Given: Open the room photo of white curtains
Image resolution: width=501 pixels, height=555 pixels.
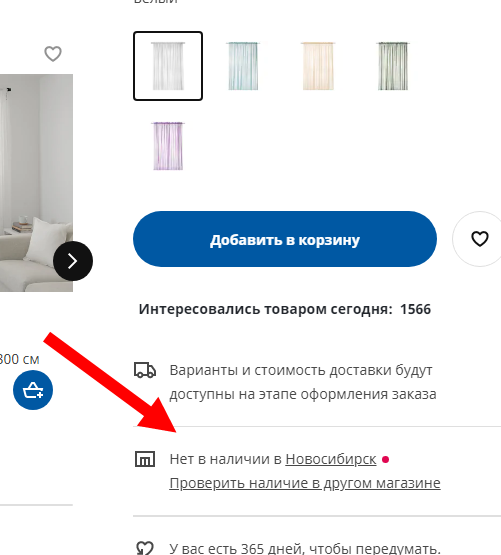Looking at the screenshot, I should click(36, 183).
